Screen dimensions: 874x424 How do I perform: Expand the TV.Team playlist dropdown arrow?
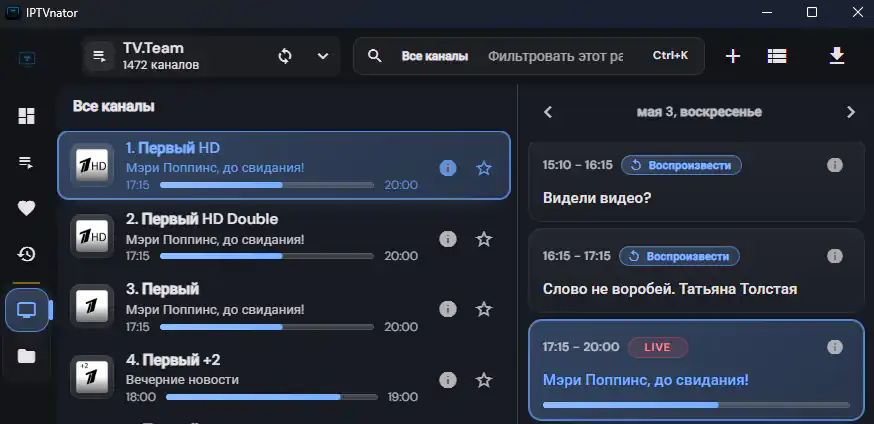(x=323, y=56)
